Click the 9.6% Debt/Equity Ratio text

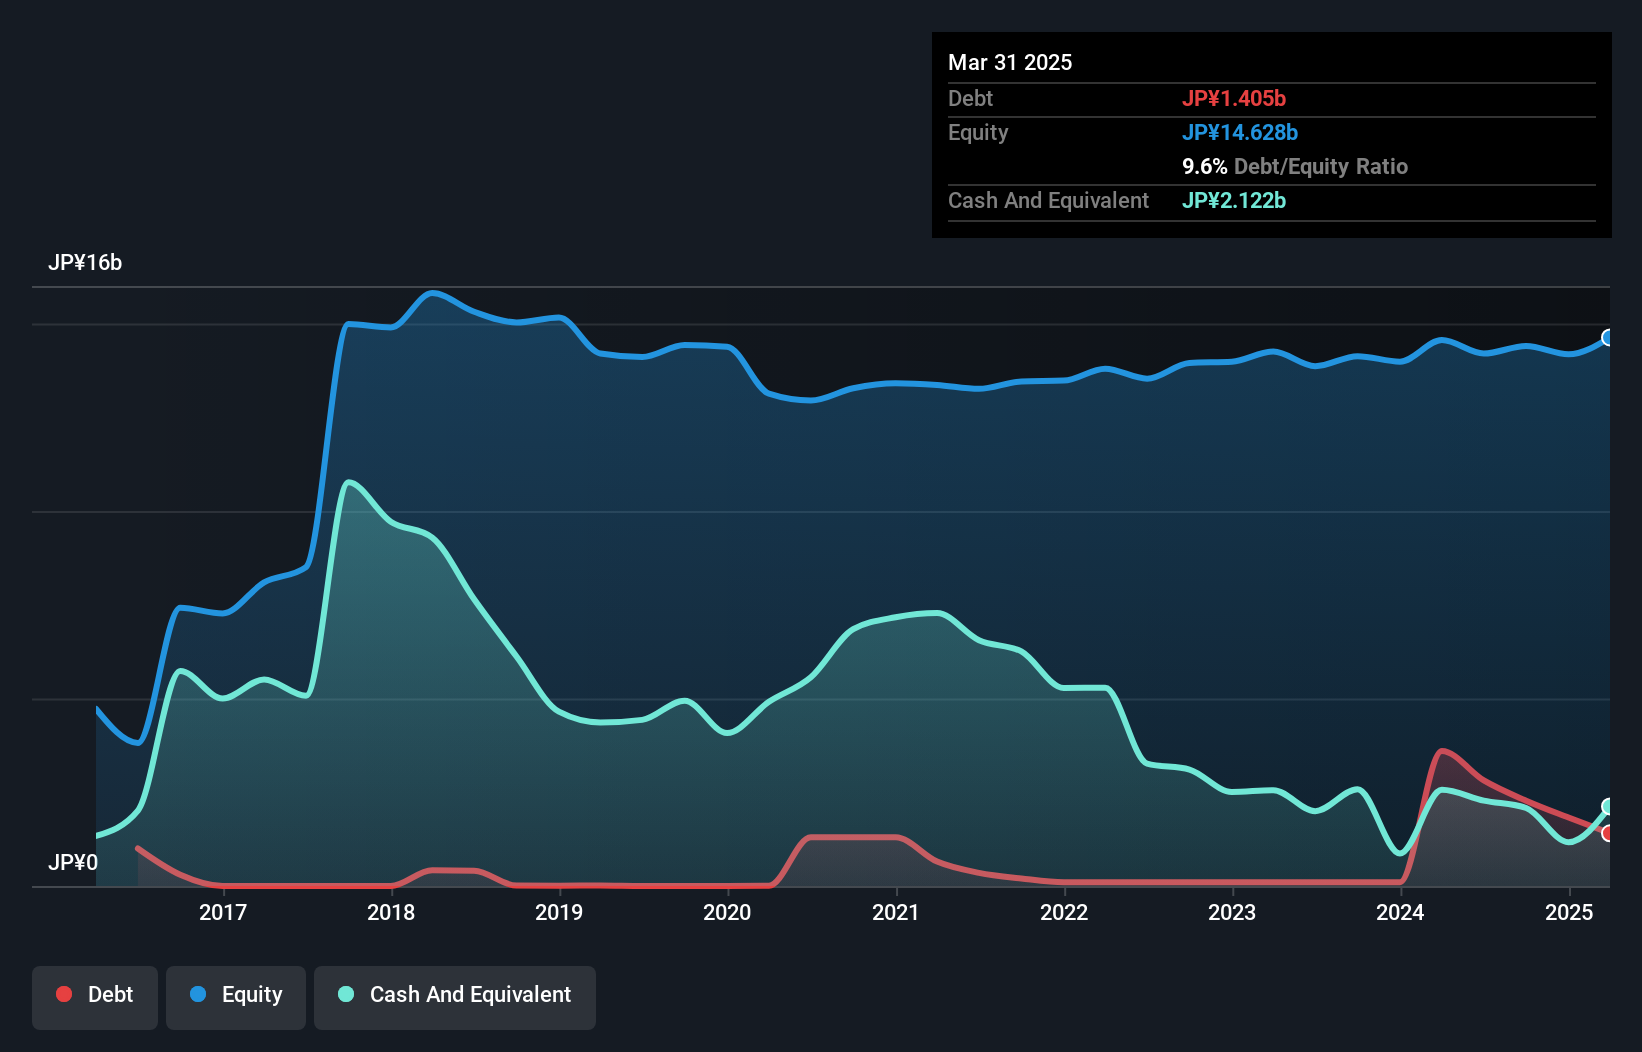click(1295, 166)
